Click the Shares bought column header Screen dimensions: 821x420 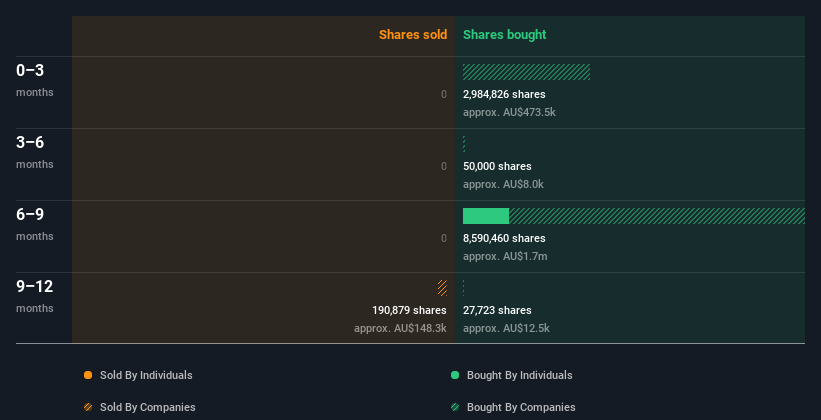[504, 35]
